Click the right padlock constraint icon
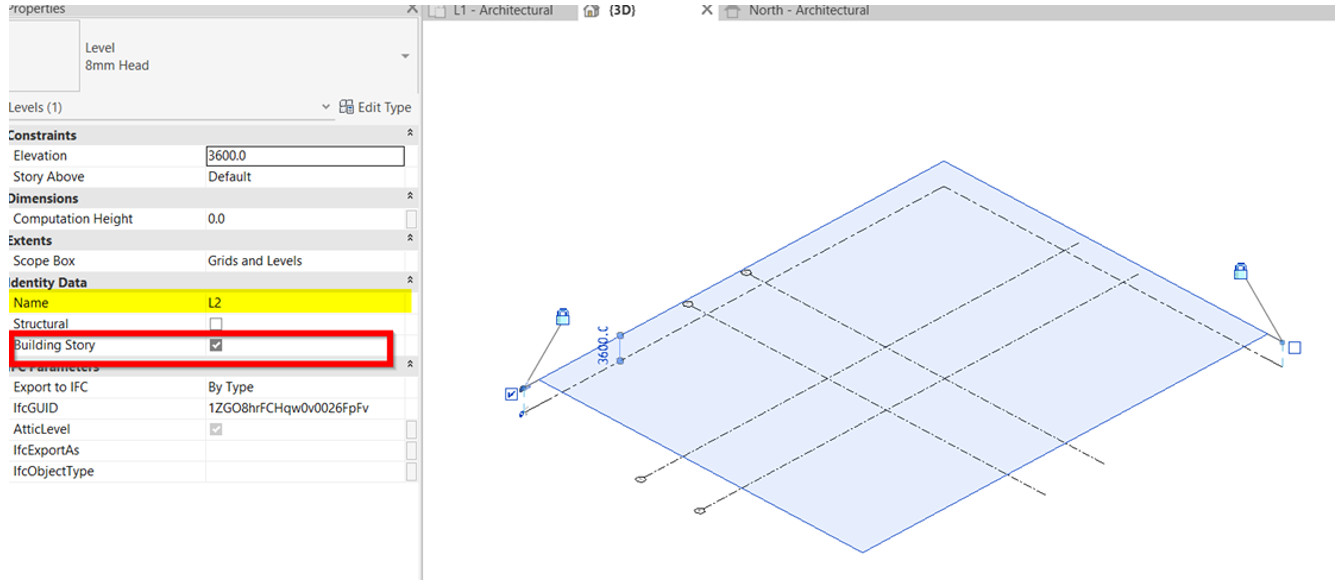 [x=1241, y=271]
